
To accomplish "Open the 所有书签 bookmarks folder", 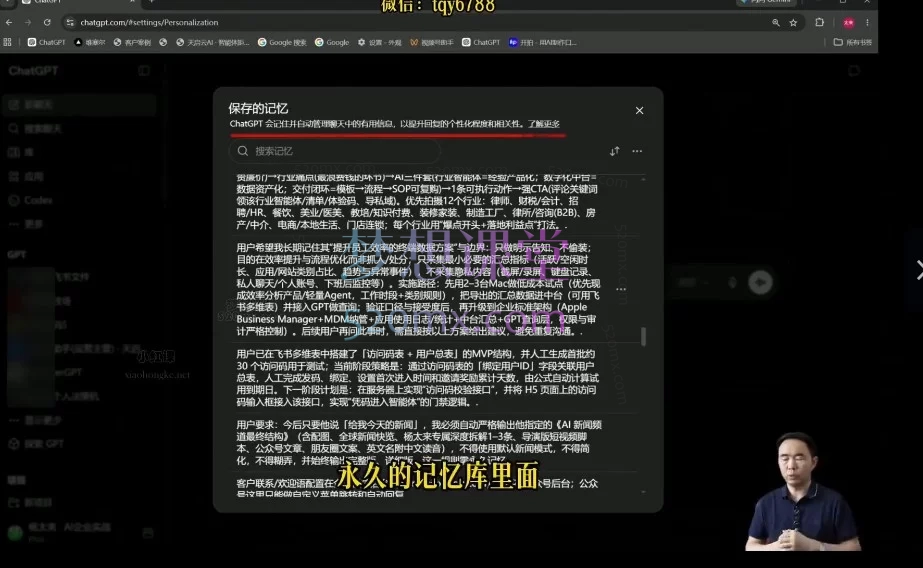I will [852, 42].
